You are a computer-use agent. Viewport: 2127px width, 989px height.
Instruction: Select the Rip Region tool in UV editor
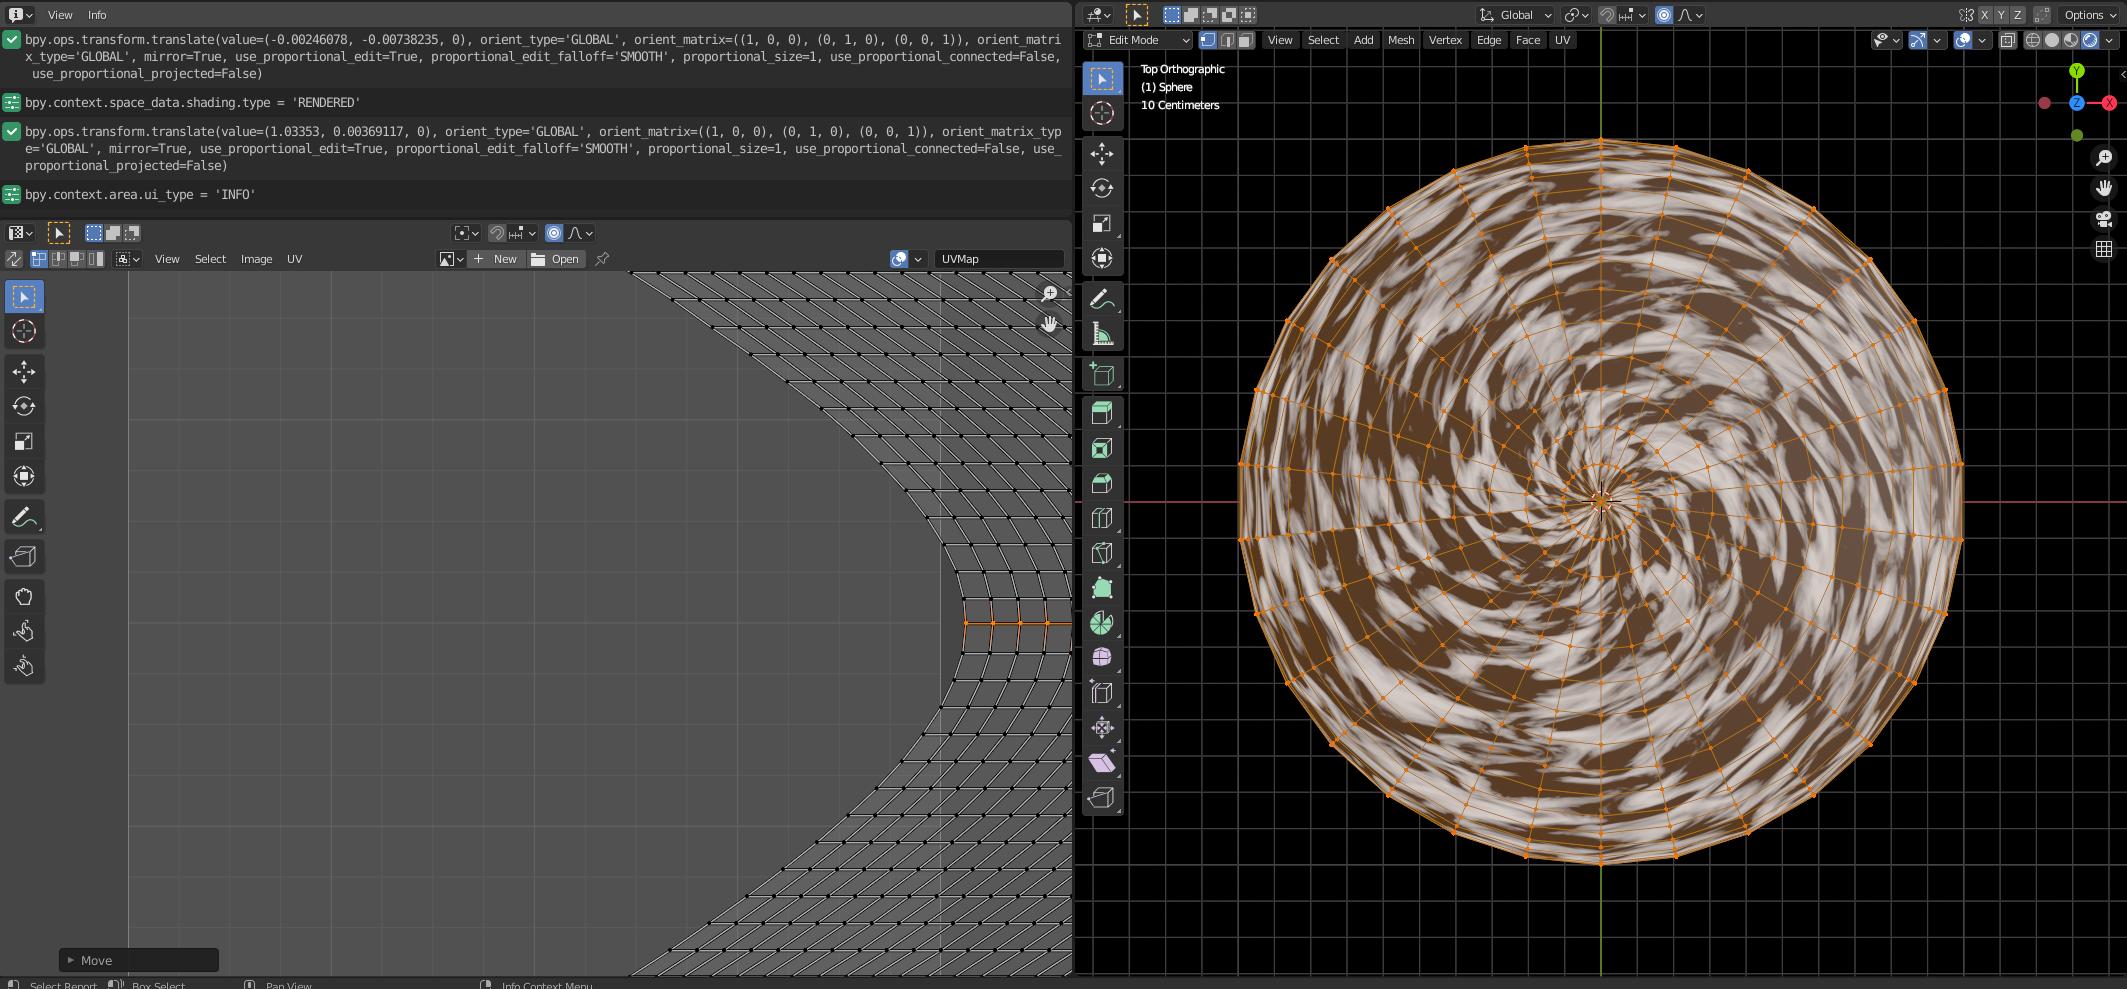[x=24, y=557]
